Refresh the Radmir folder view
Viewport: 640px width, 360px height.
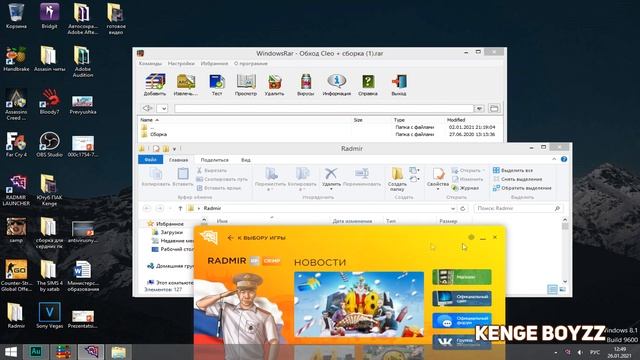point(462,209)
